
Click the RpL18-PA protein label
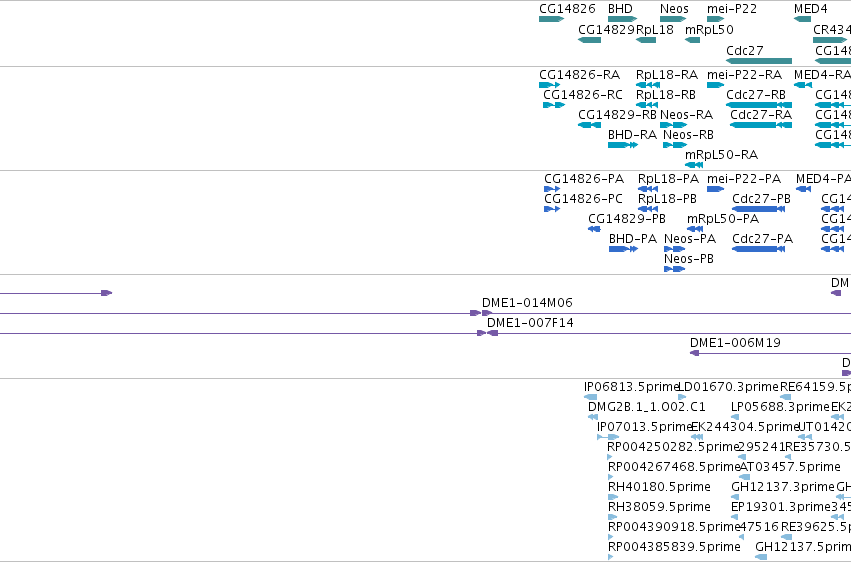(x=668, y=178)
